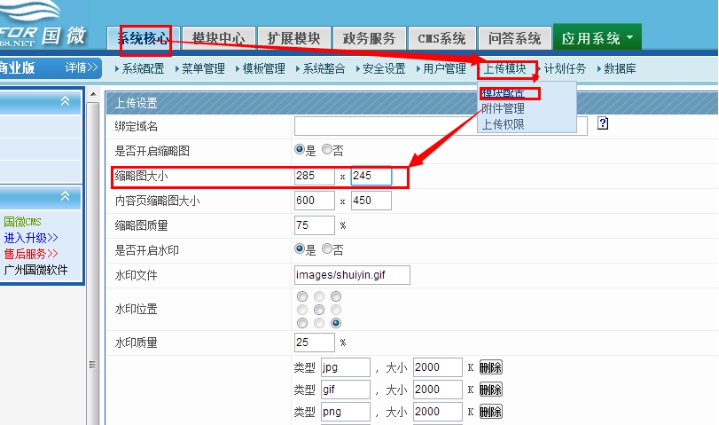This screenshot has height=425, width=719.
Task: Collapse the second left sidebar panel
Action: [x=65, y=197]
